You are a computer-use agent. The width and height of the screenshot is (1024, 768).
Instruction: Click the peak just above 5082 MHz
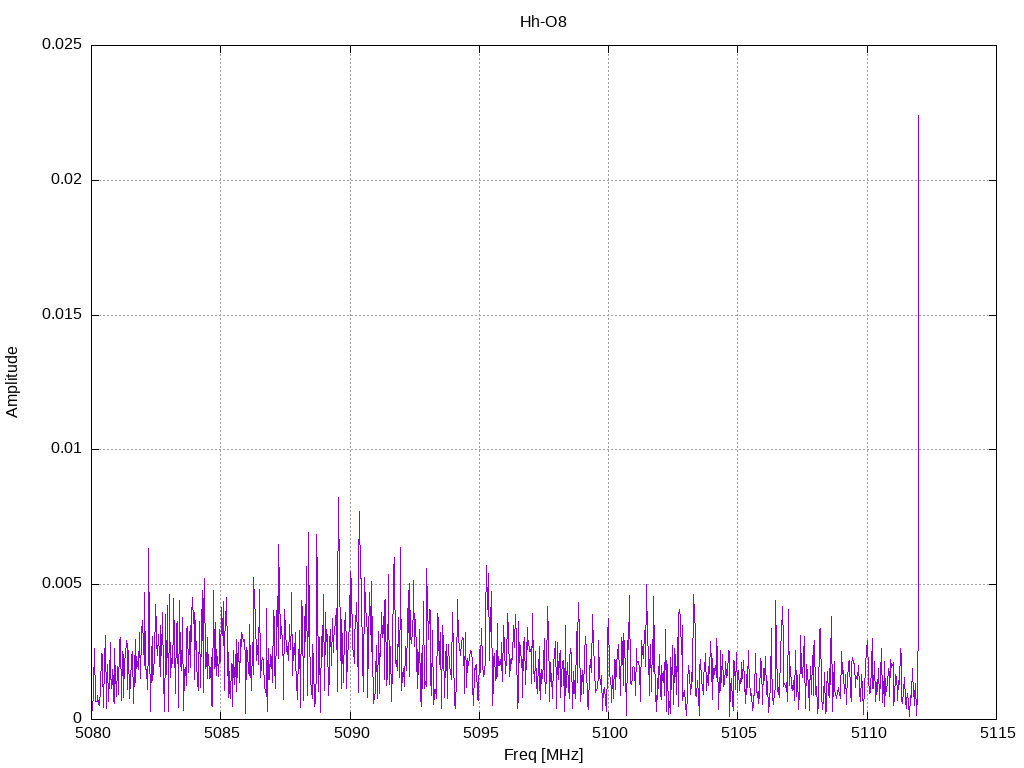tap(148, 552)
